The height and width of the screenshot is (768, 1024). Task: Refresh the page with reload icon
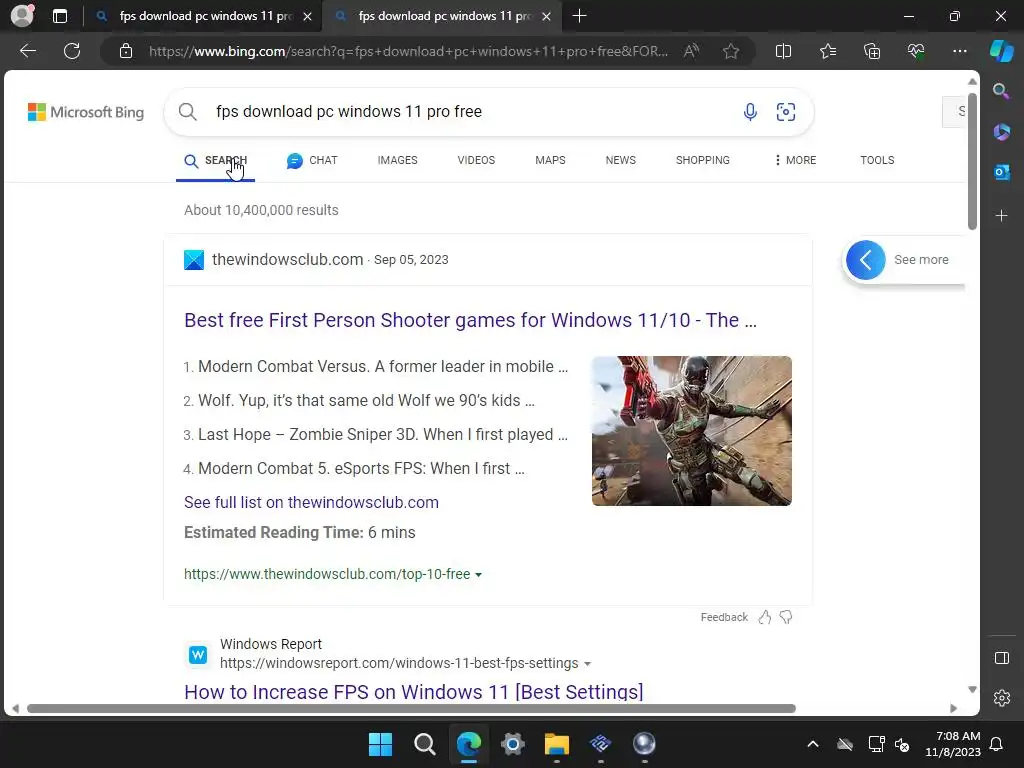[72, 51]
